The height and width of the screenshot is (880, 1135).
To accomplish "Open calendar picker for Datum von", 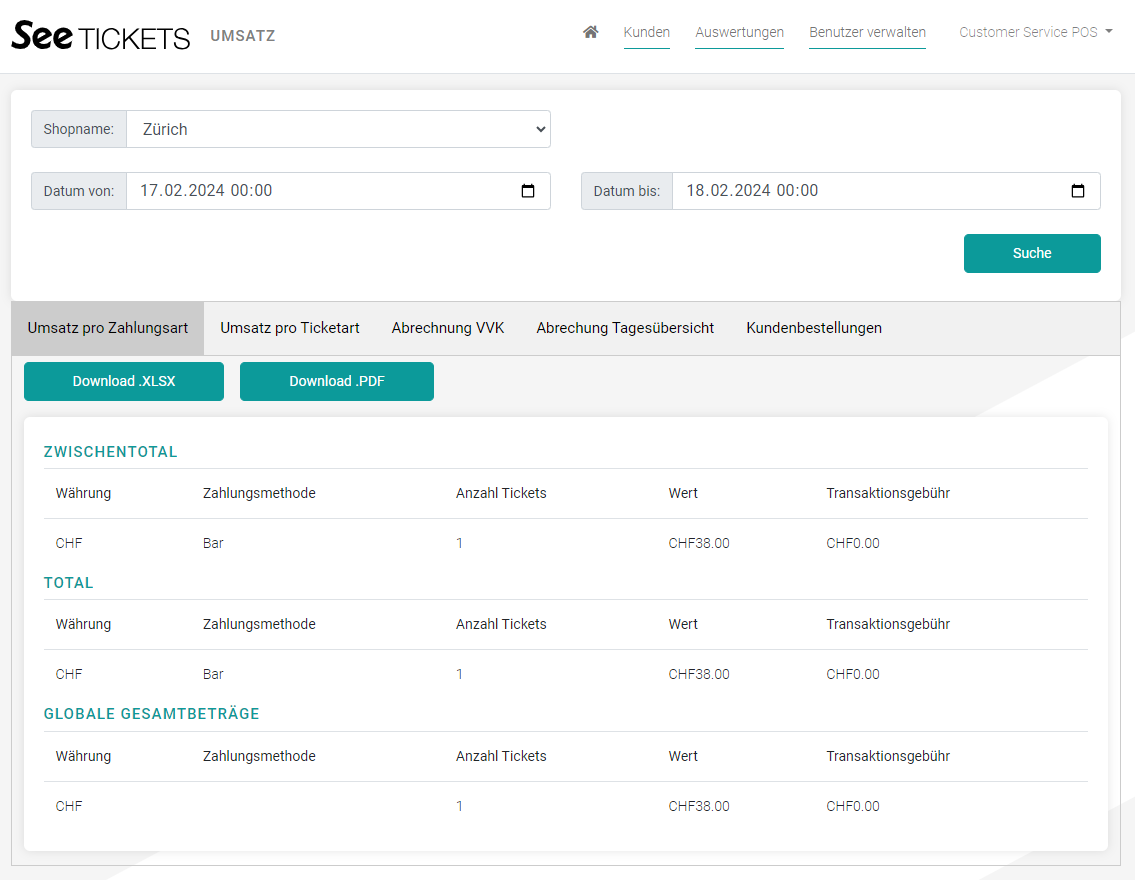I will [x=528, y=191].
